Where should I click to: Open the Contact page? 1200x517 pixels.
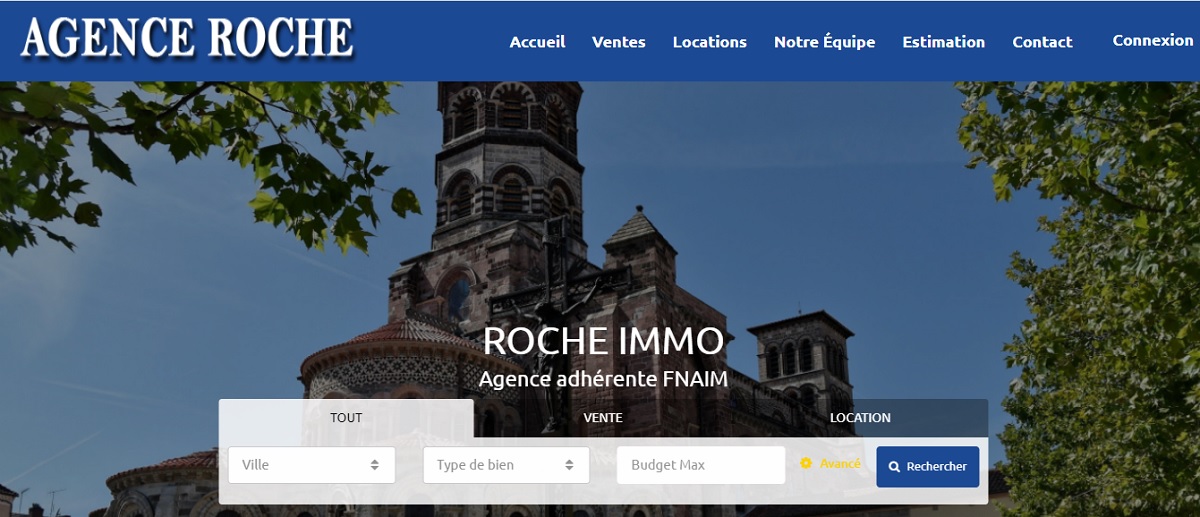[x=1042, y=42]
